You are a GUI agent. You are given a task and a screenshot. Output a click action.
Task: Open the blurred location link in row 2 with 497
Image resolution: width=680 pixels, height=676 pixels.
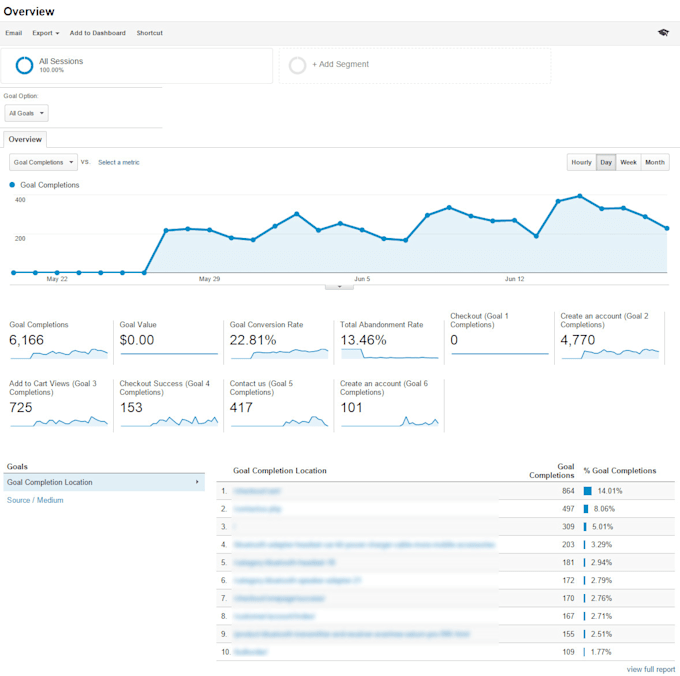tap(257, 509)
